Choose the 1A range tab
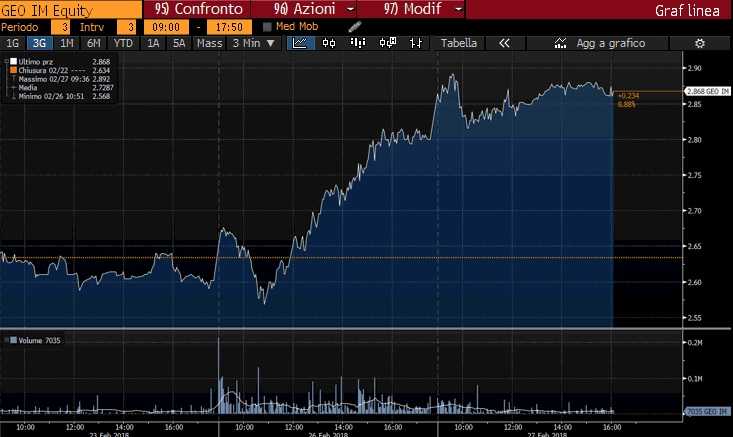 coord(153,43)
